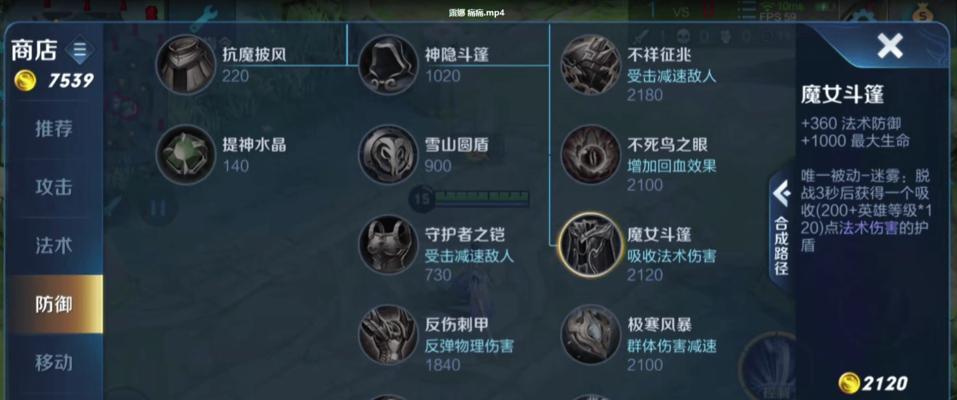The width and height of the screenshot is (957, 400).
Task: Choose the 不死鸟之眼 eye icon
Action: click(x=590, y=154)
